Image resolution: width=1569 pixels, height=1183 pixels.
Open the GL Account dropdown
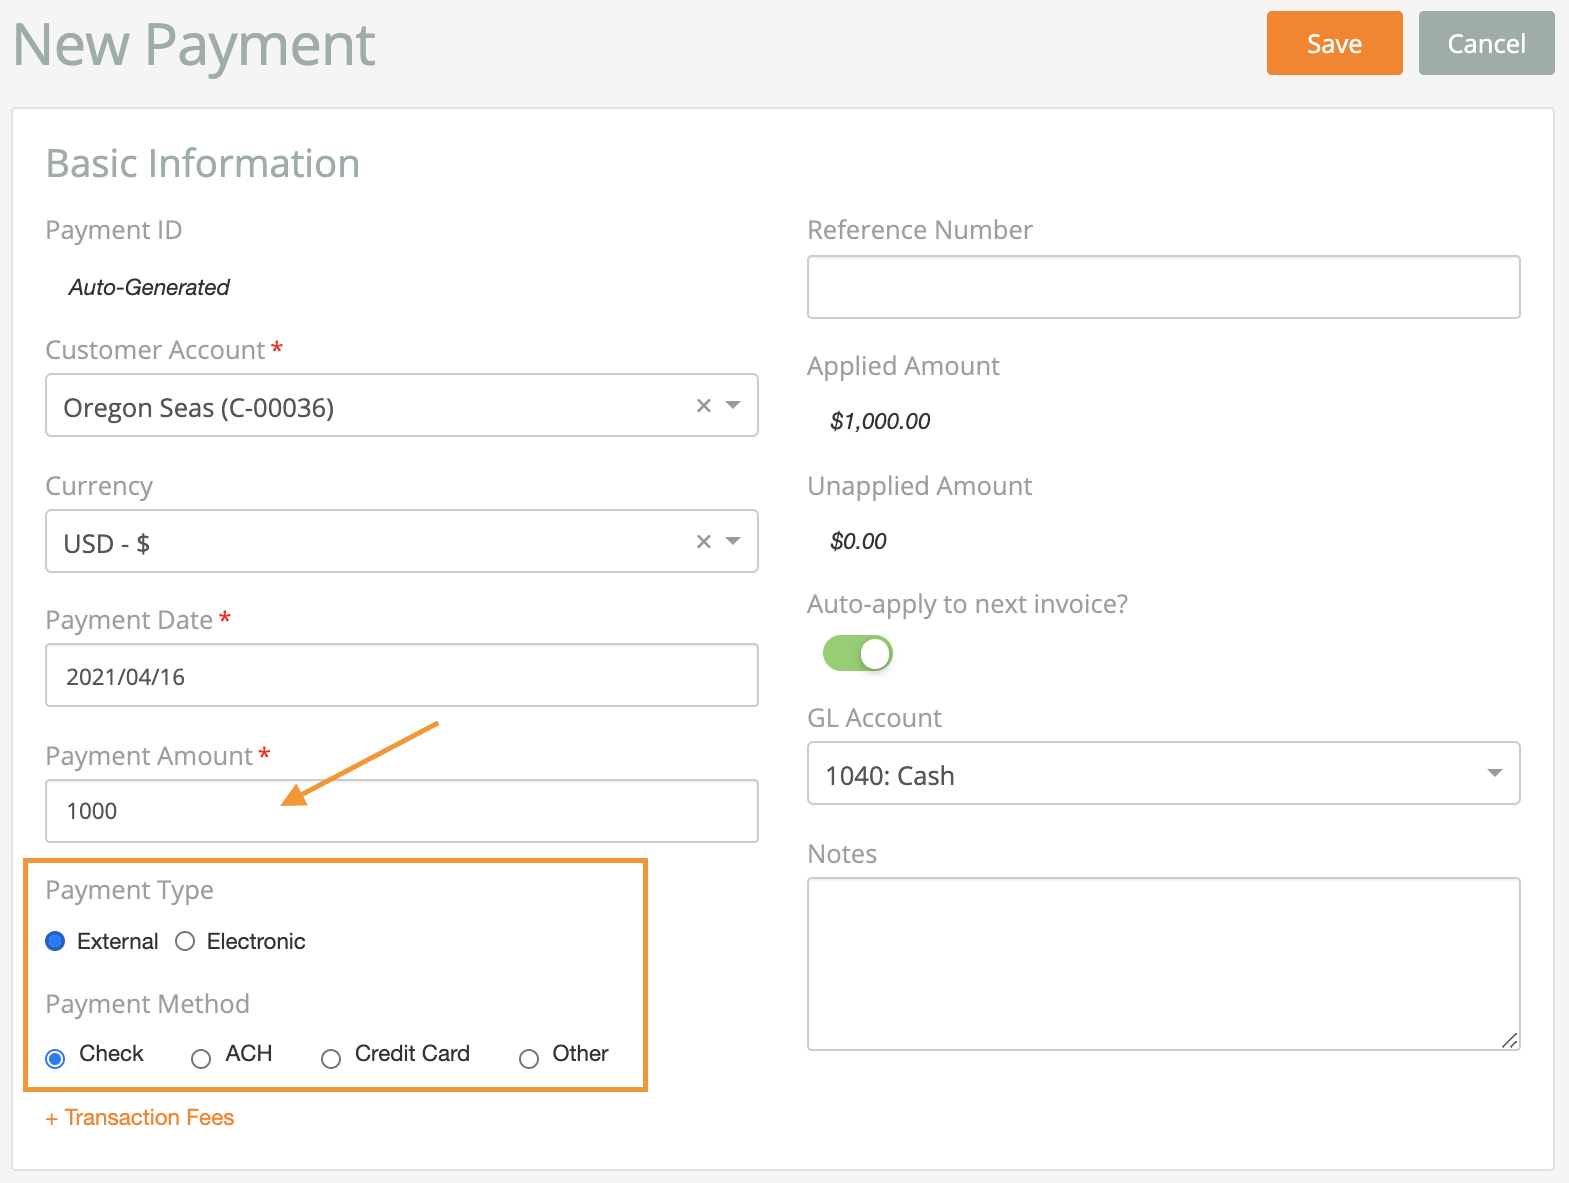coord(1164,773)
